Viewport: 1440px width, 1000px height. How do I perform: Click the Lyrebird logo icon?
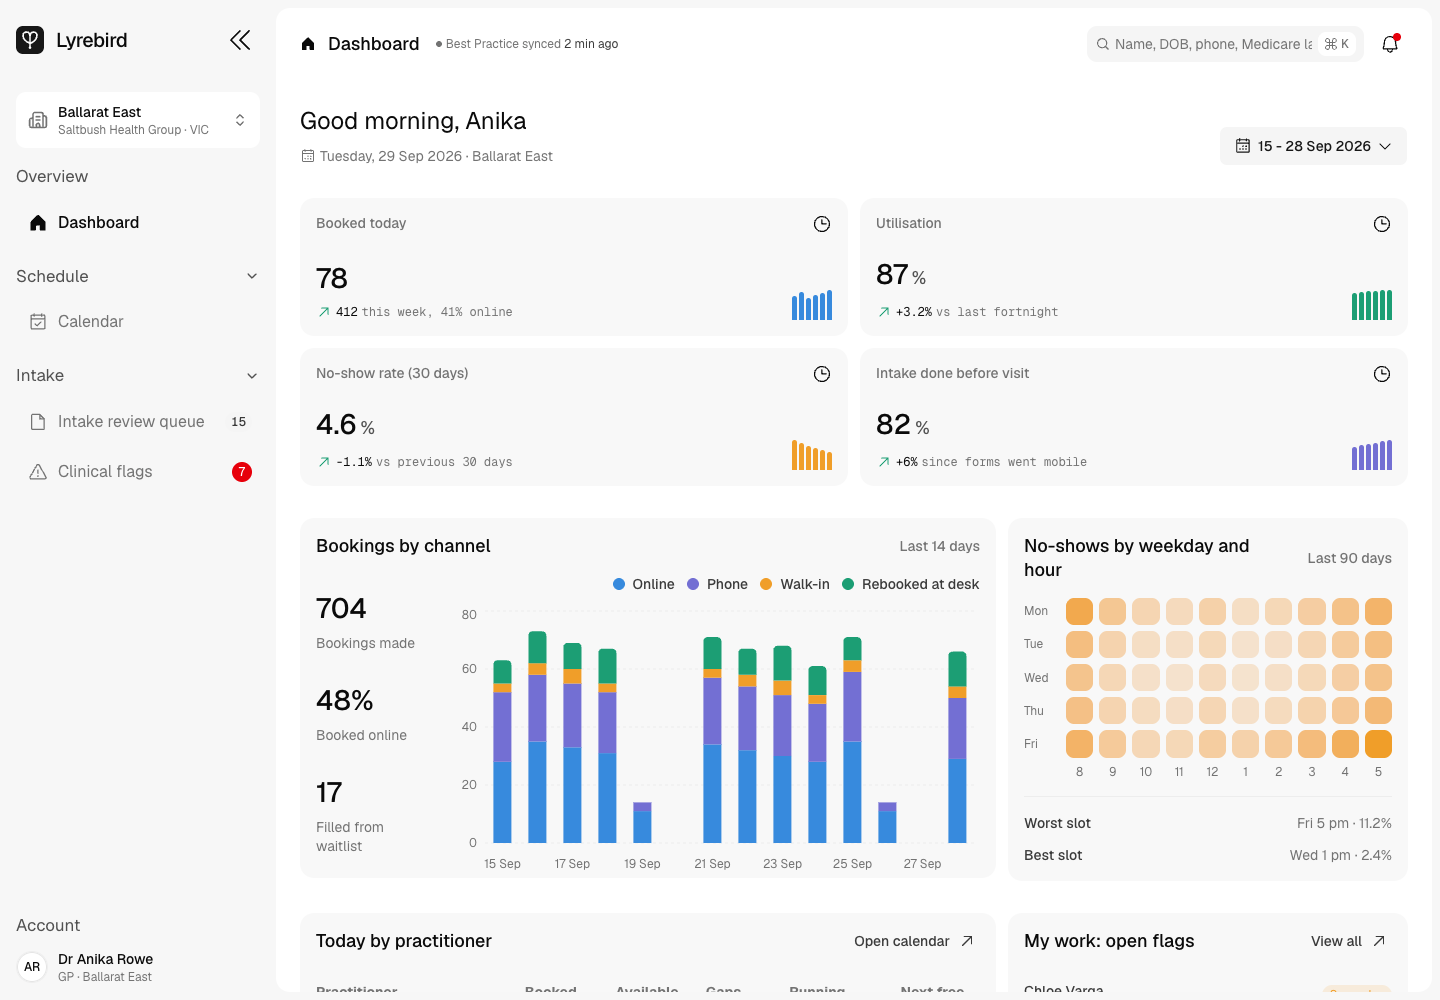pos(30,40)
